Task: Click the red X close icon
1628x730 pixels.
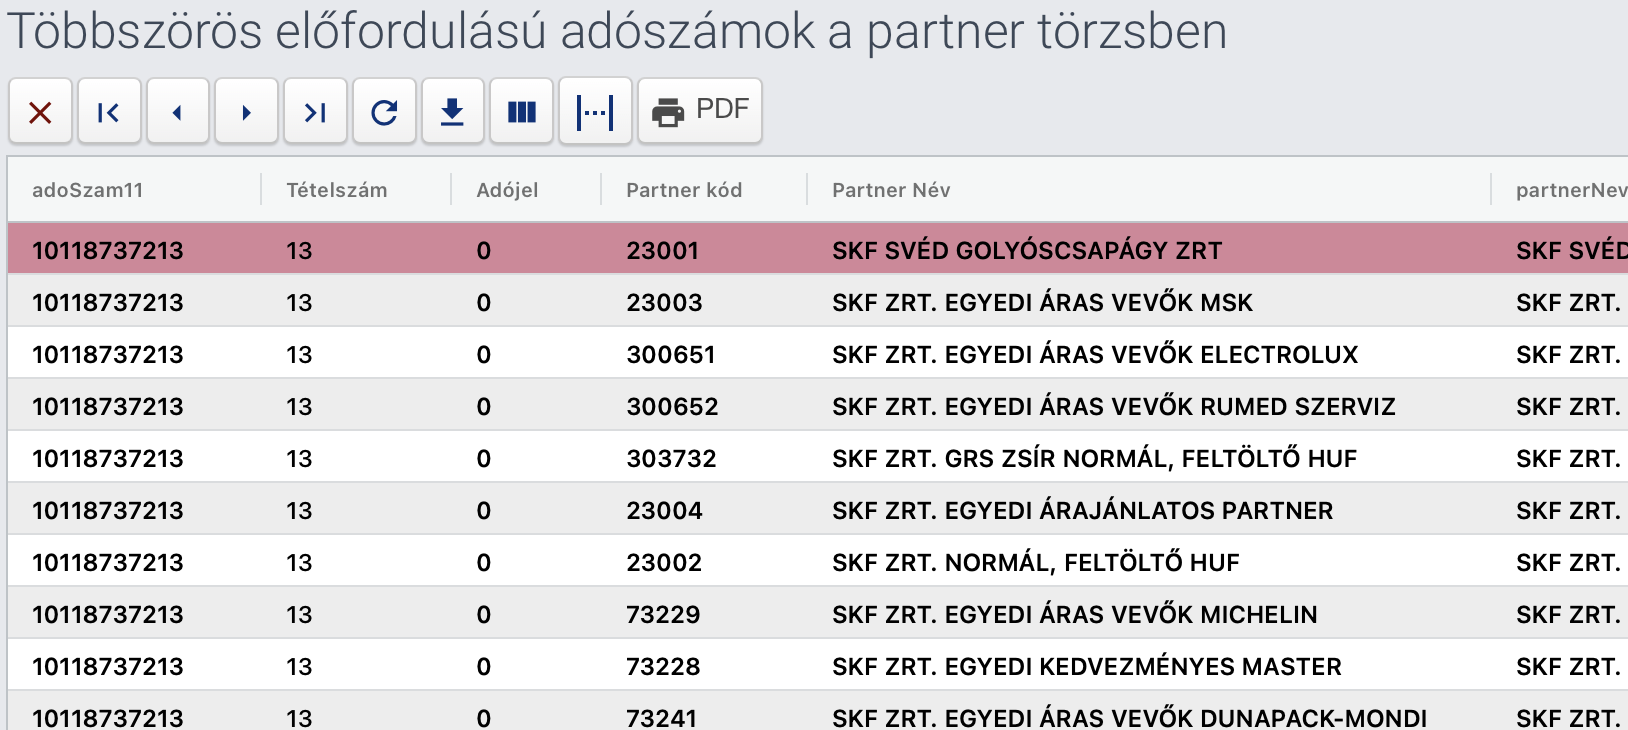Action: 40,112
